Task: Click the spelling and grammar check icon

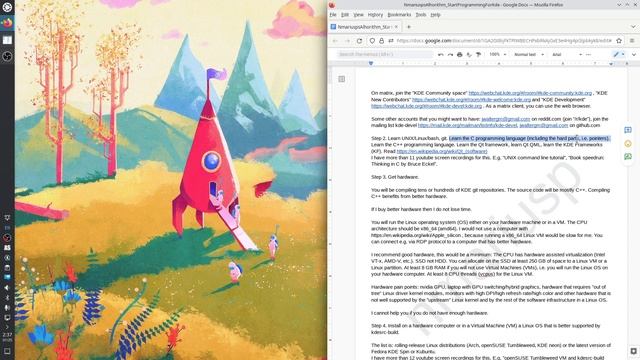Action: coord(469,54)
